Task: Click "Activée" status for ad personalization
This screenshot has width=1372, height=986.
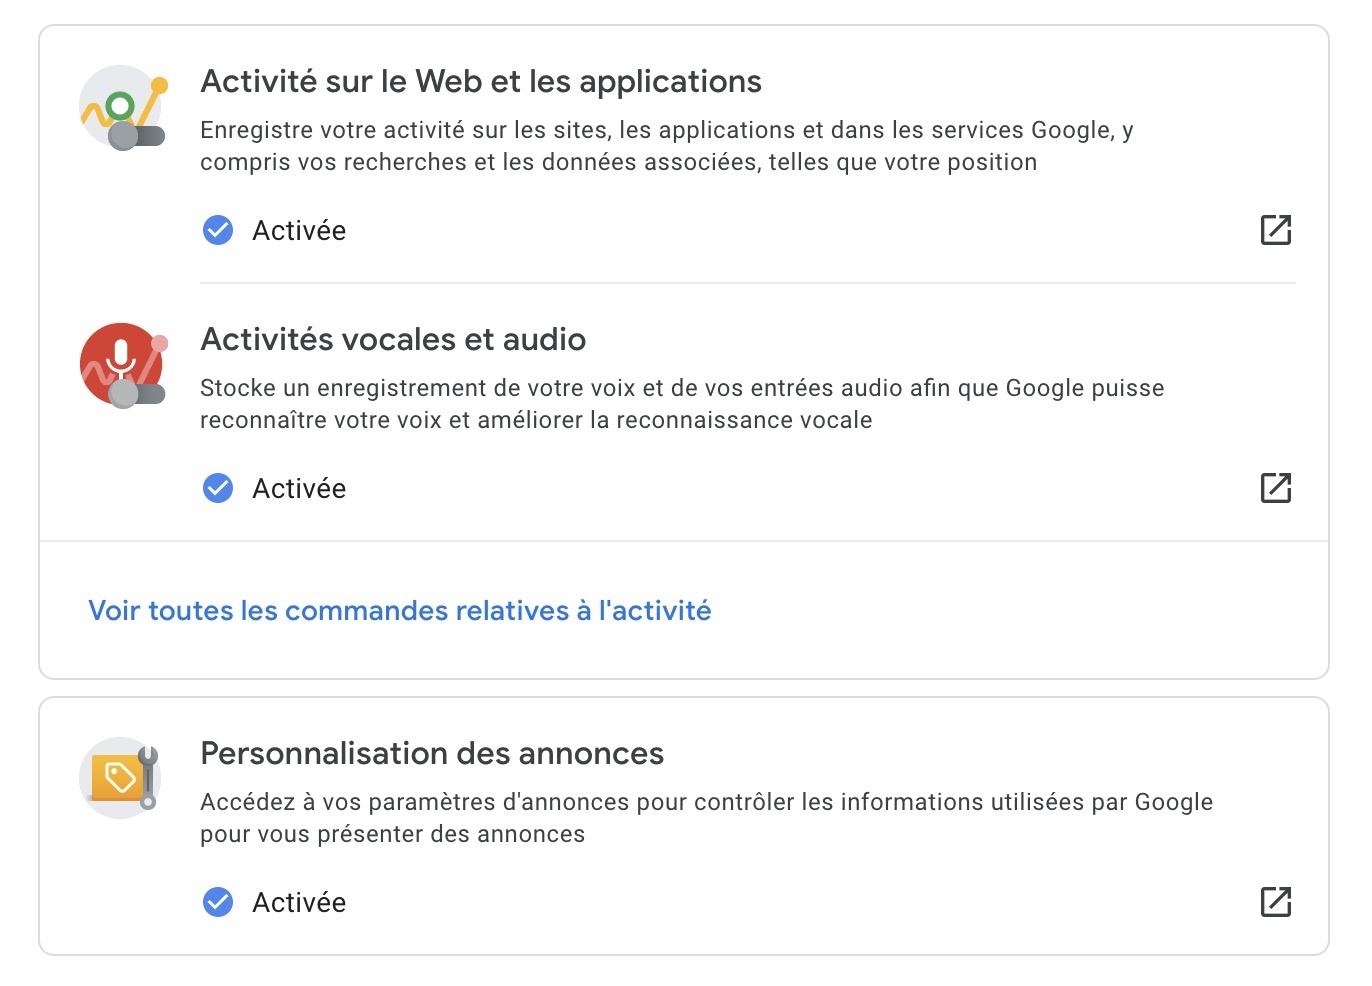Action: 299,903
